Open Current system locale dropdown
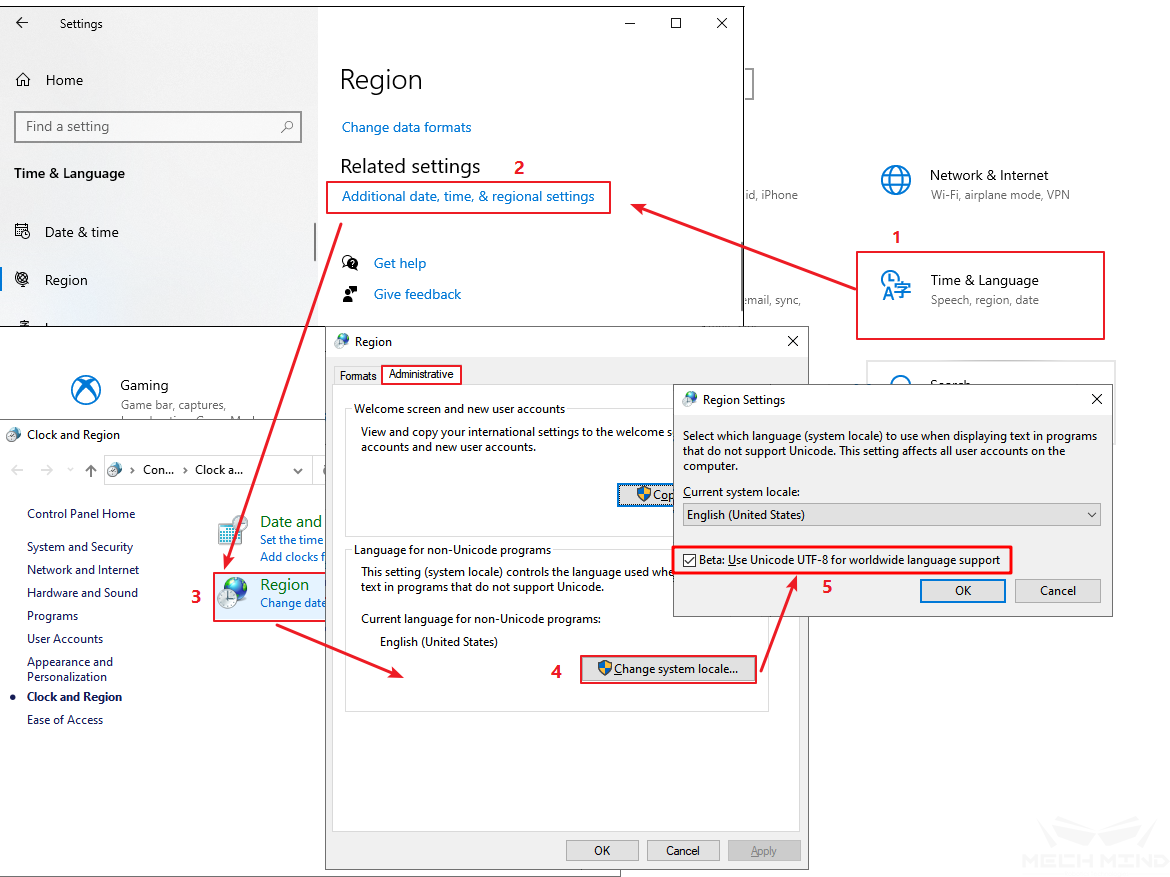 [x=892, y=515]
